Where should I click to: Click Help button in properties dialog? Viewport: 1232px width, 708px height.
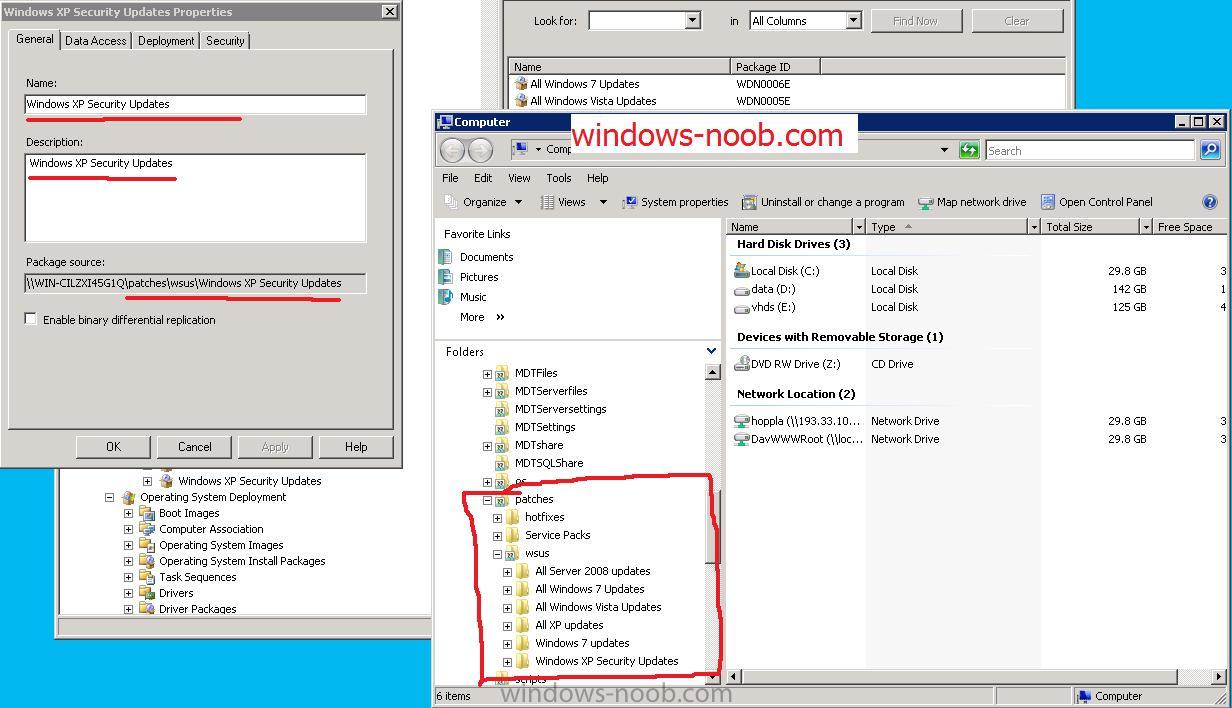pyautogui.click(x=356, y=447)
